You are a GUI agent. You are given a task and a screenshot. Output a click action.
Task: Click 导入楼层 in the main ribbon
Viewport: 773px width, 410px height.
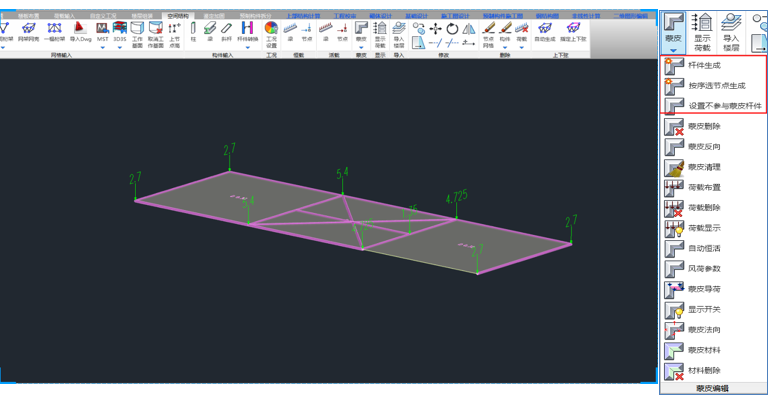[x=399, y=34]
